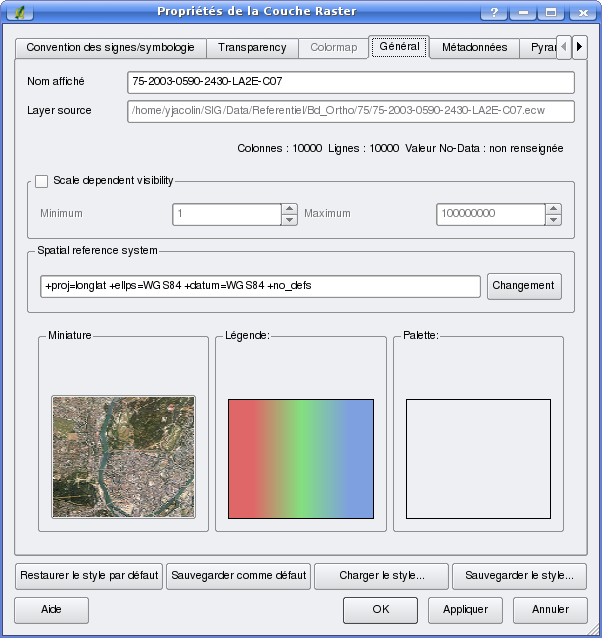The image size is (602, 638).
Task: Open Convention des signes/symbologie tab
Action: 111,48
